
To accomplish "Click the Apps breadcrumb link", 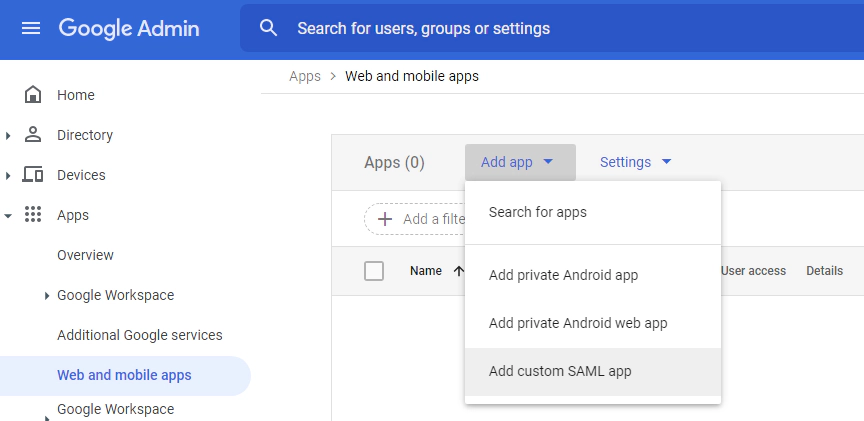I will pos(305,76).
